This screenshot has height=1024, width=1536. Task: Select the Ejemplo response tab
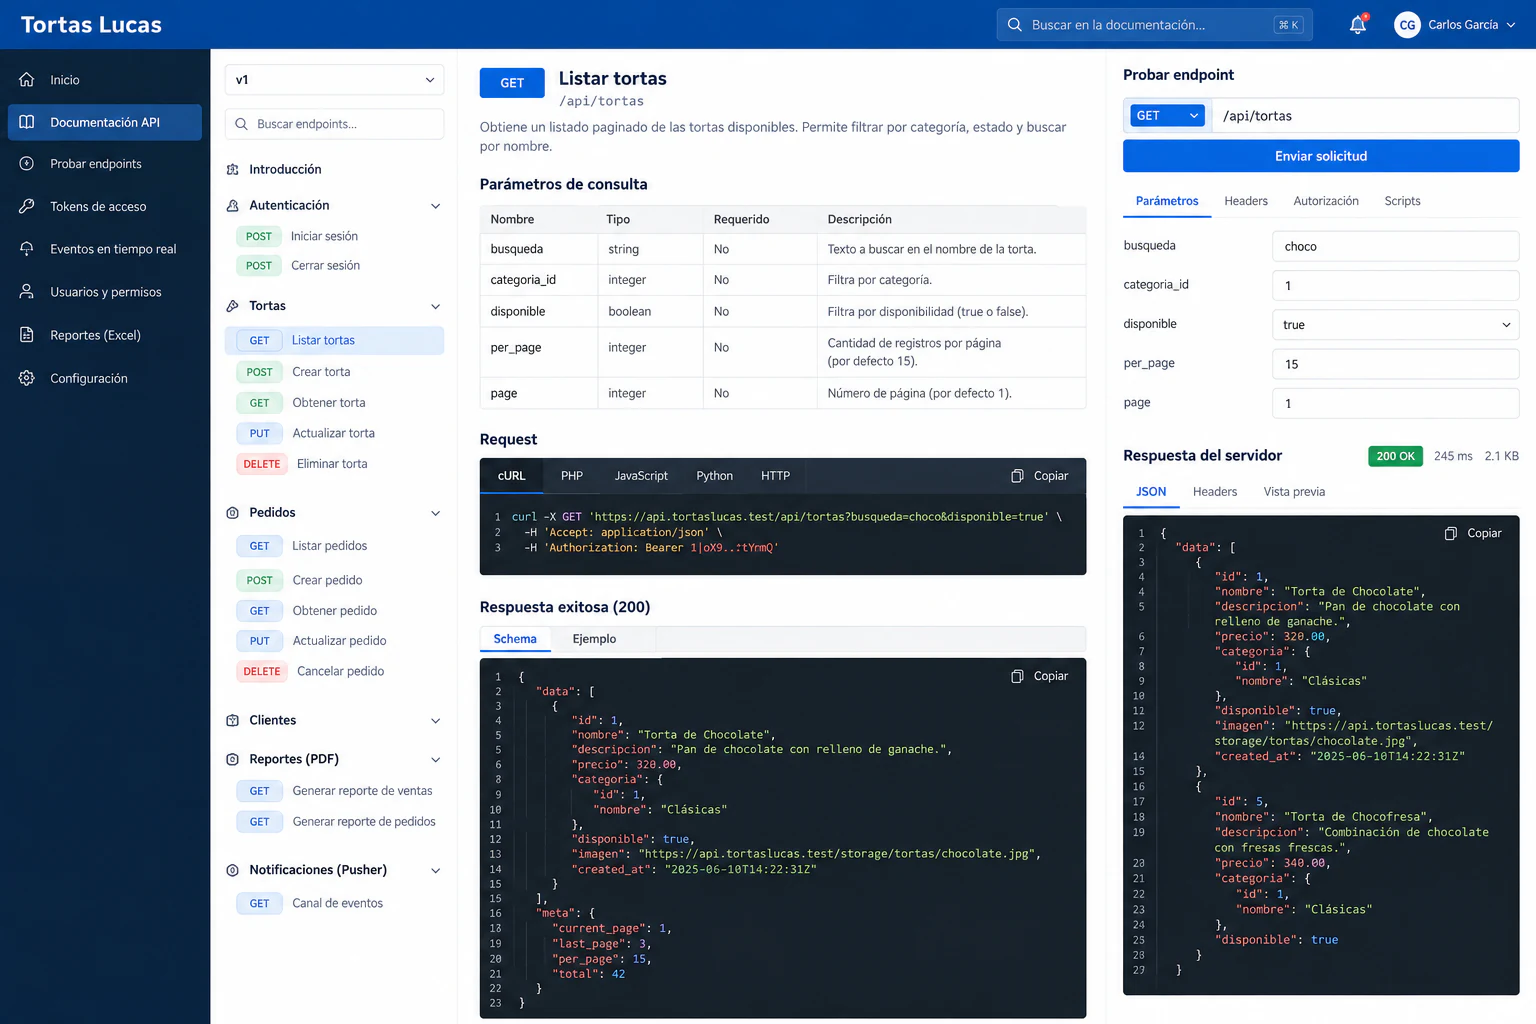pyautogui.click(x=594, y=639)
